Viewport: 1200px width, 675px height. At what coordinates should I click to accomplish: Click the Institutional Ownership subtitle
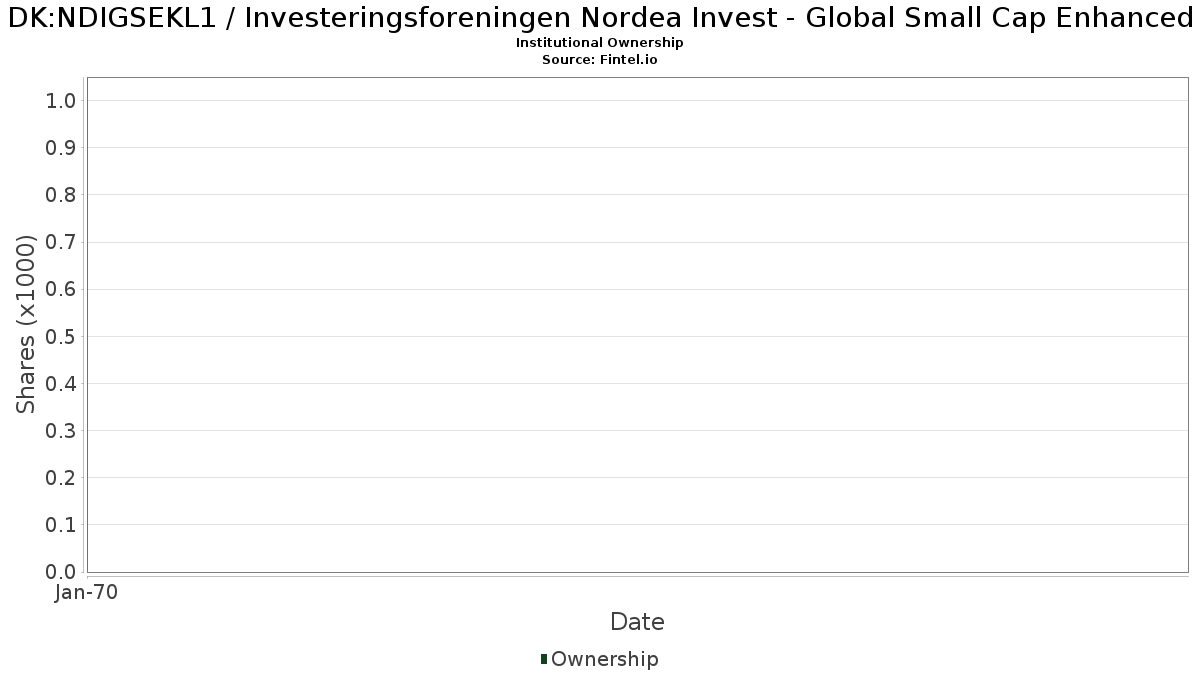600,43
